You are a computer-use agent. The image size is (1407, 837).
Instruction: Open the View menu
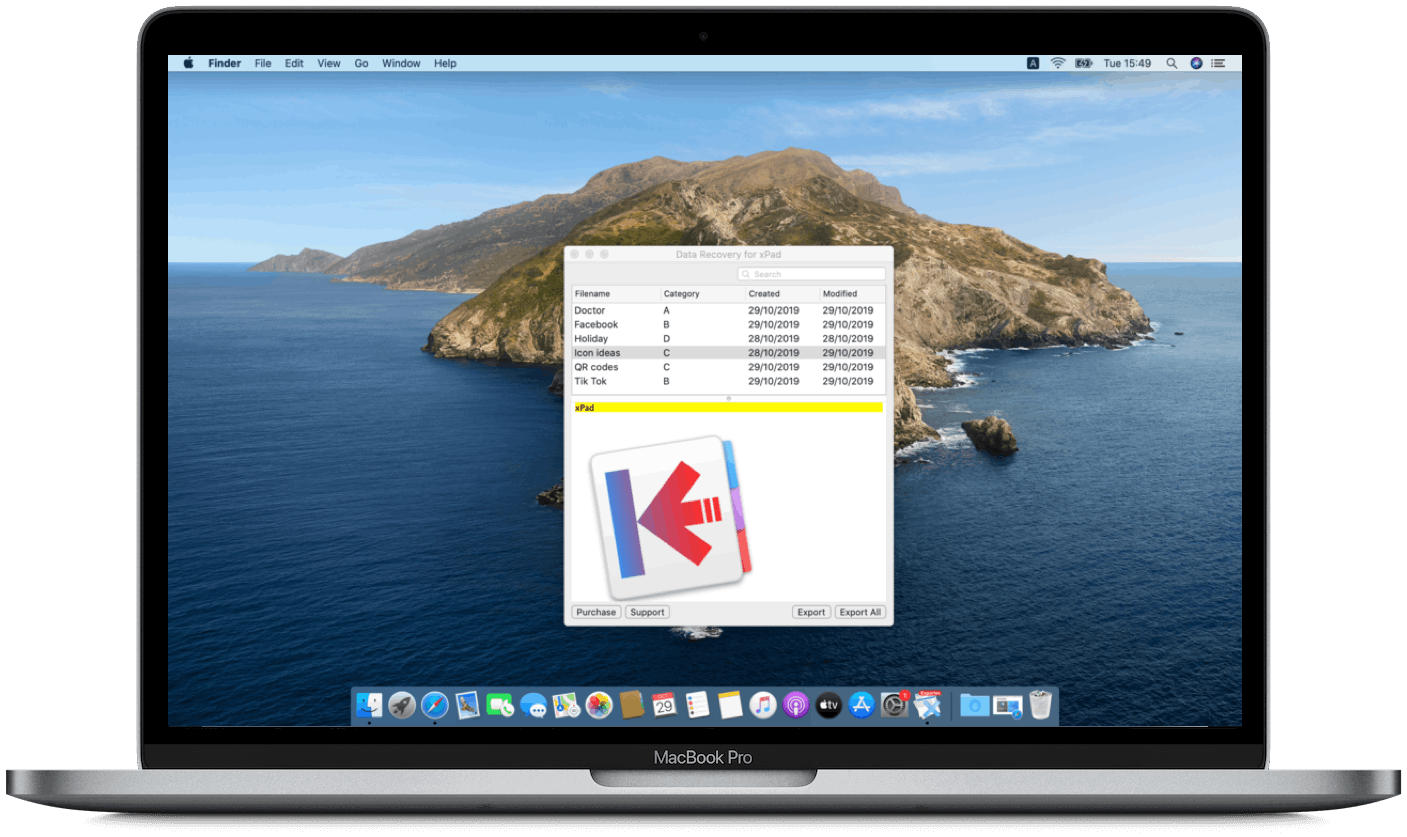[329, 63]
